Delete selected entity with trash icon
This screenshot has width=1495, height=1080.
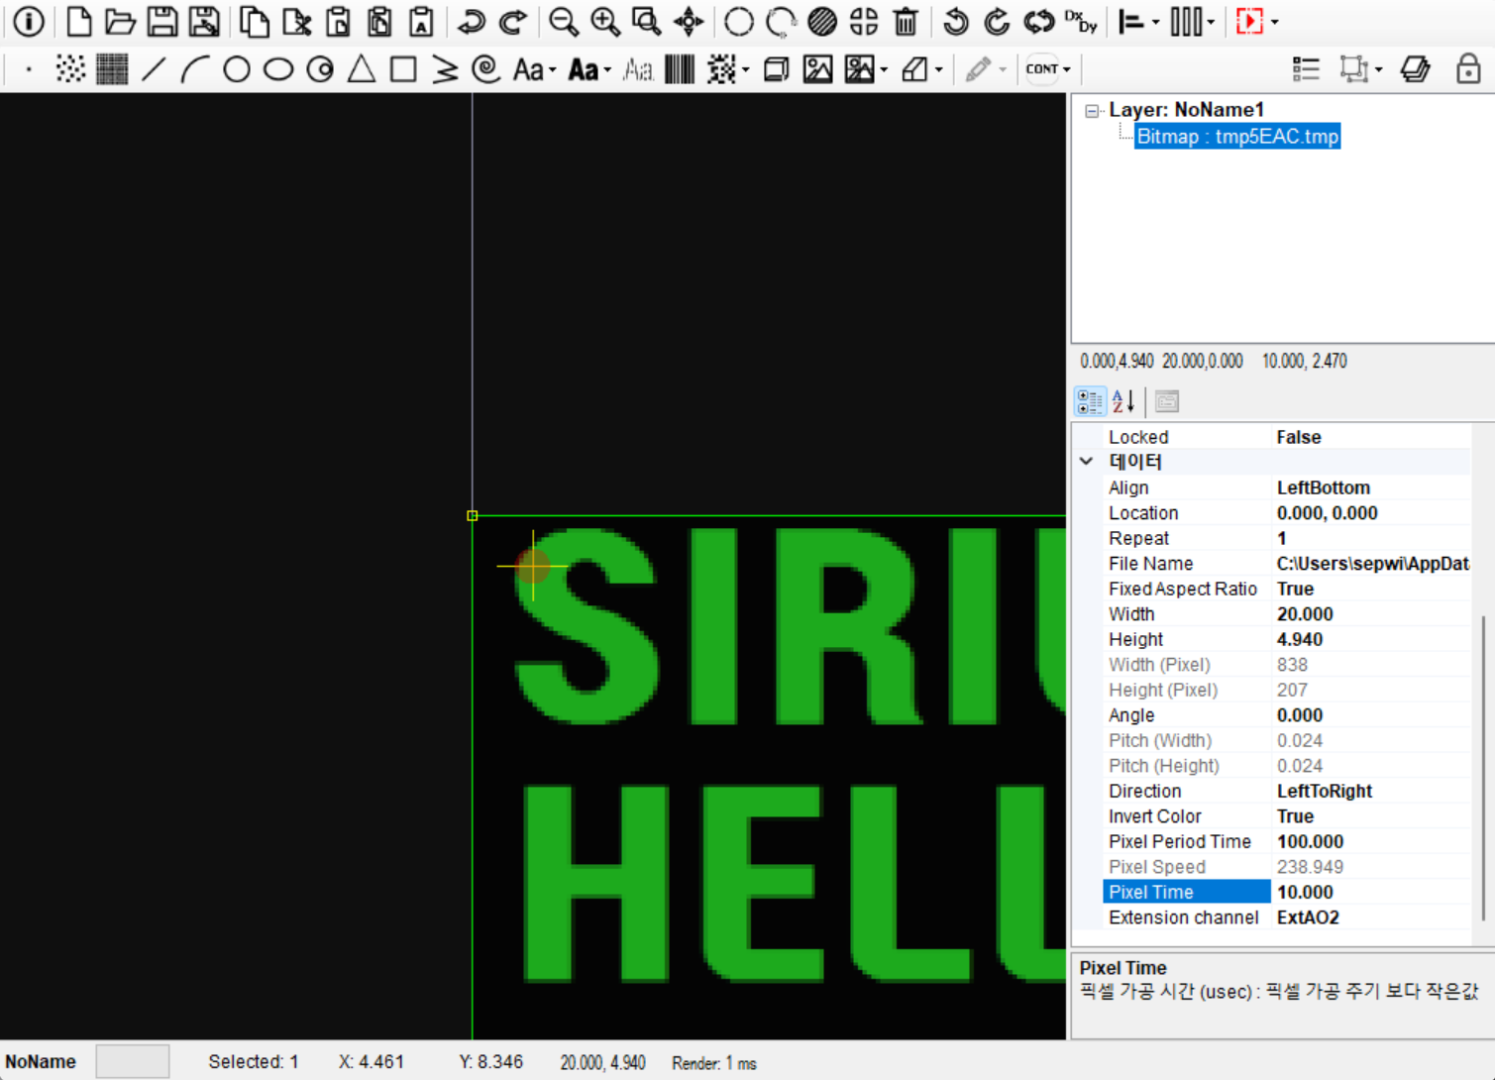pos(906,21)
